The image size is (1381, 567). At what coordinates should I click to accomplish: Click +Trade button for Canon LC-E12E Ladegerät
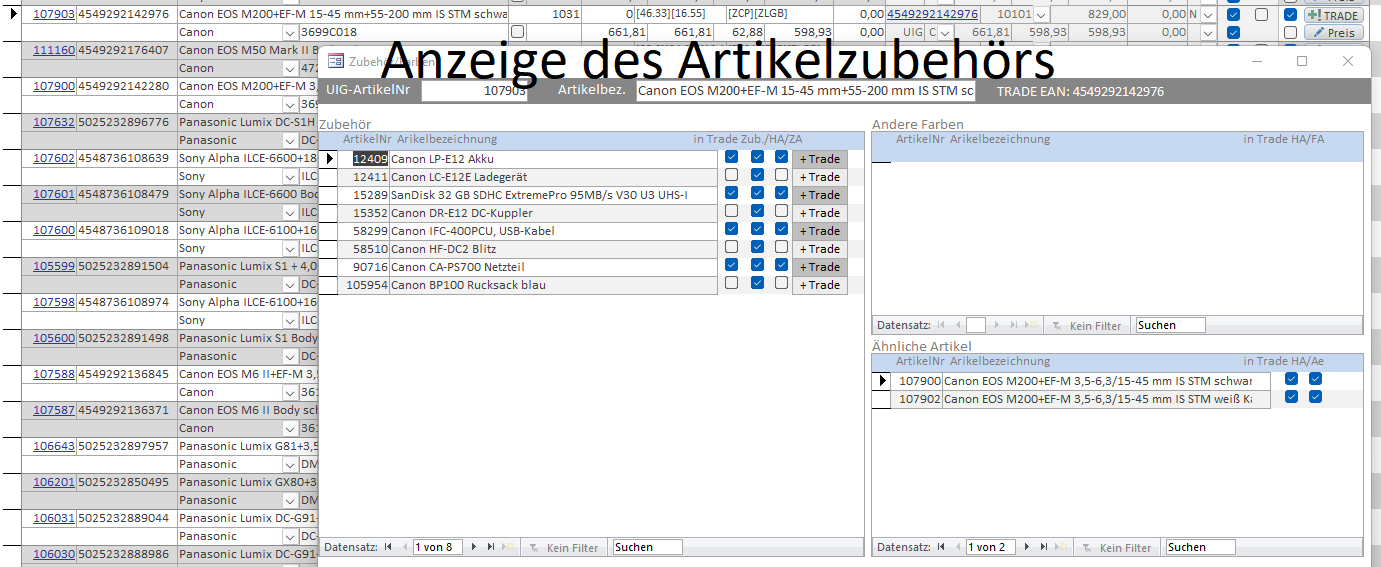click(820, 177)
